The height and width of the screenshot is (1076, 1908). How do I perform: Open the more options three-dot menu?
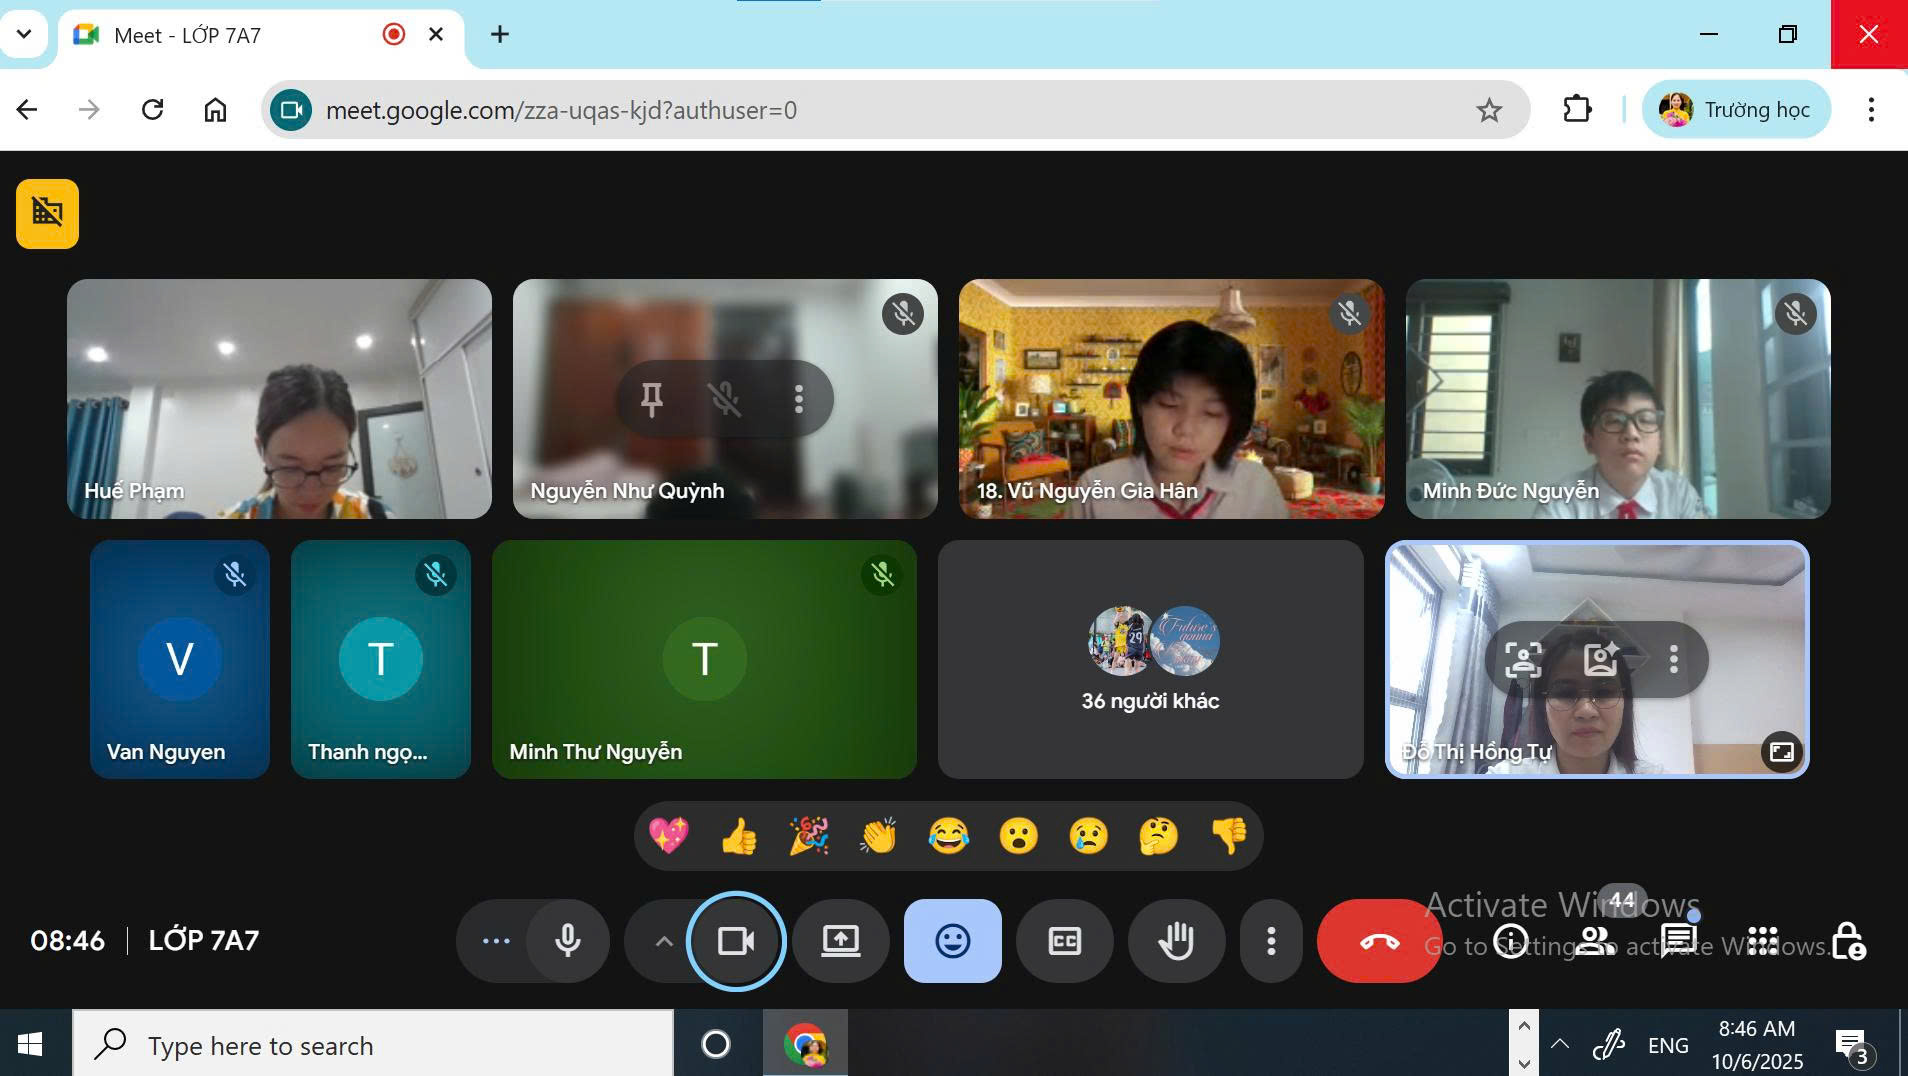[1271, 941]
